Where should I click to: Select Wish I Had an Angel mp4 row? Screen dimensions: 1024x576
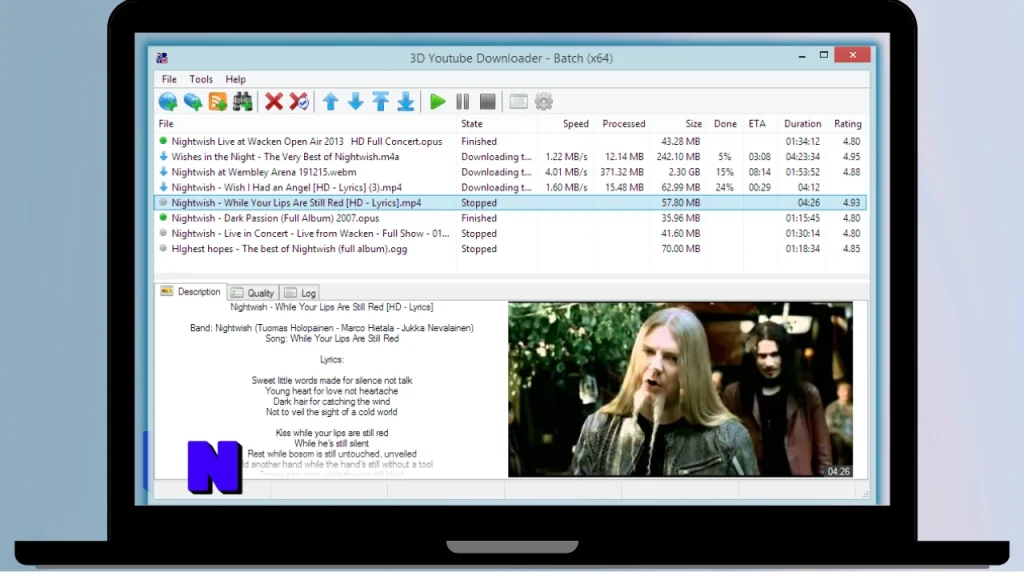pos(511,187)
